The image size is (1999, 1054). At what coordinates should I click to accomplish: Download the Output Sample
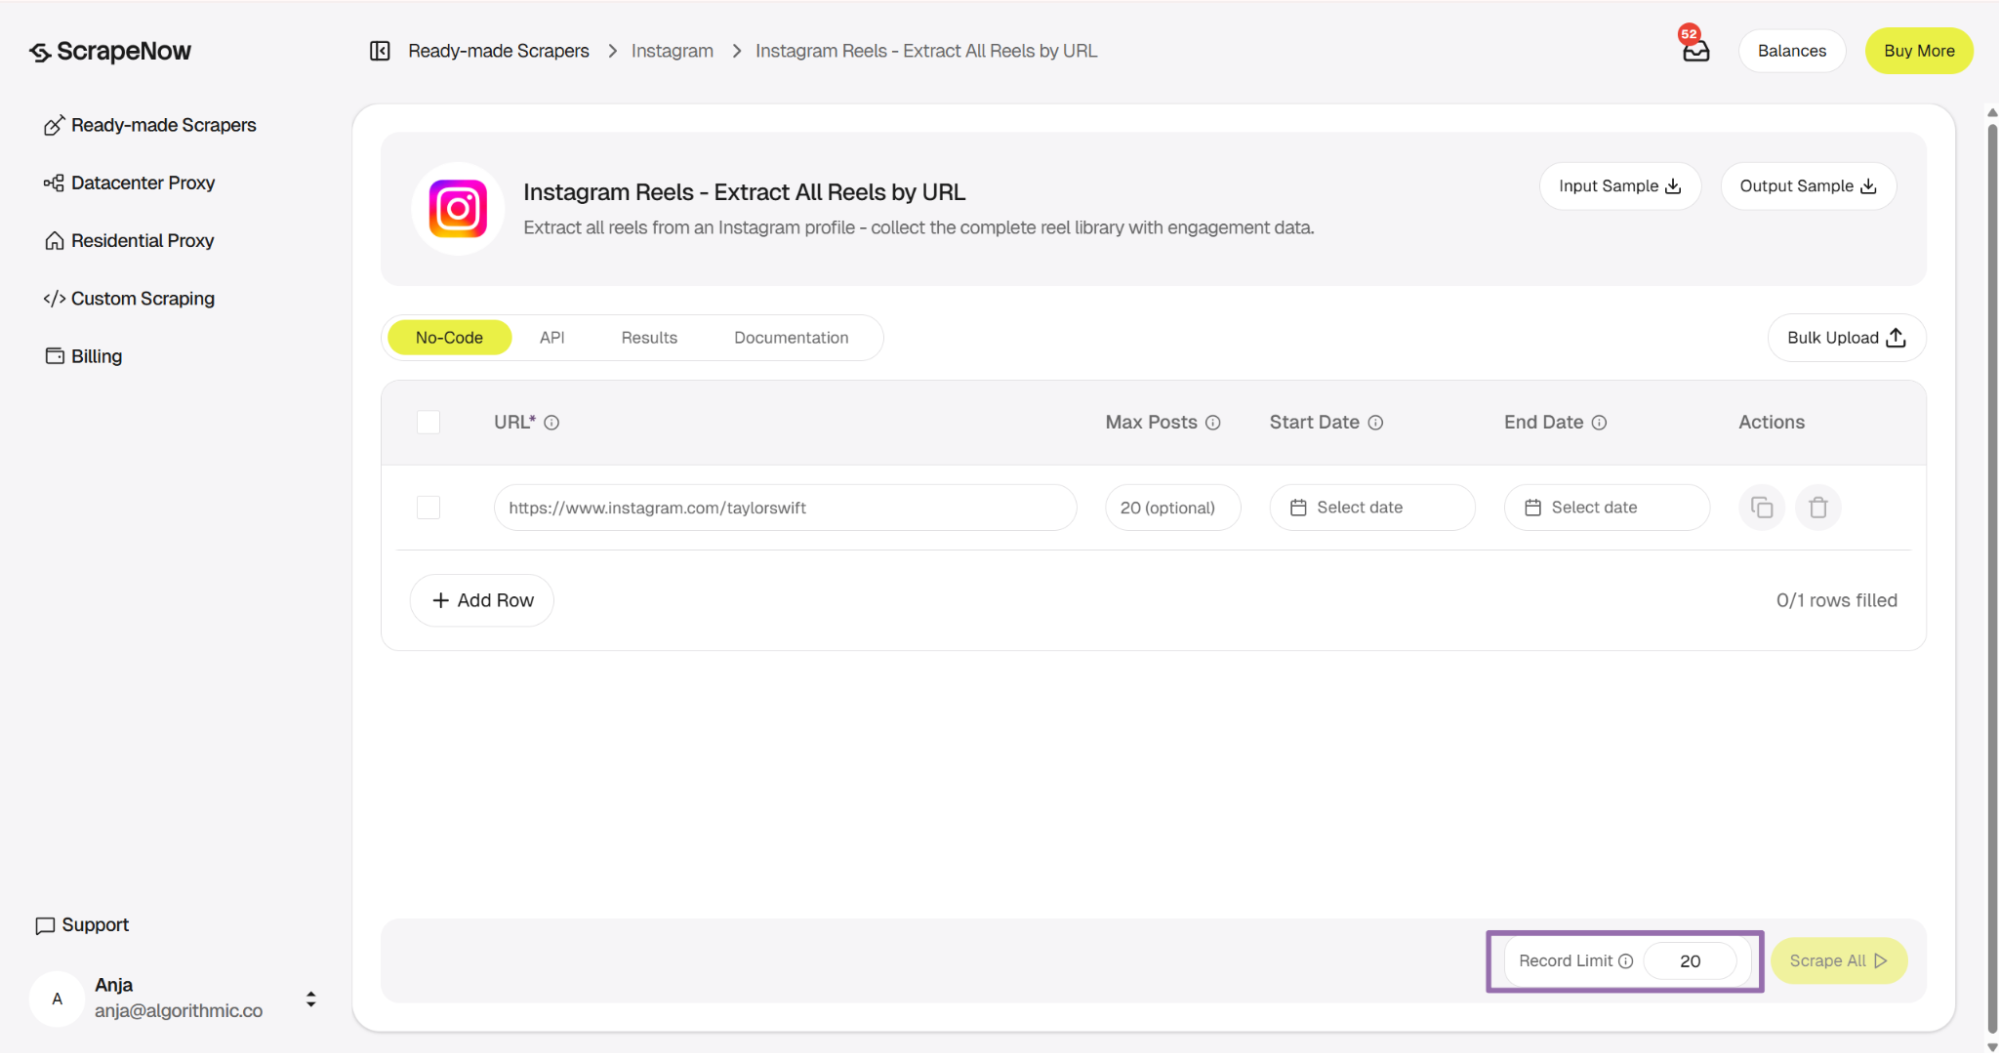click(1808, 186)
